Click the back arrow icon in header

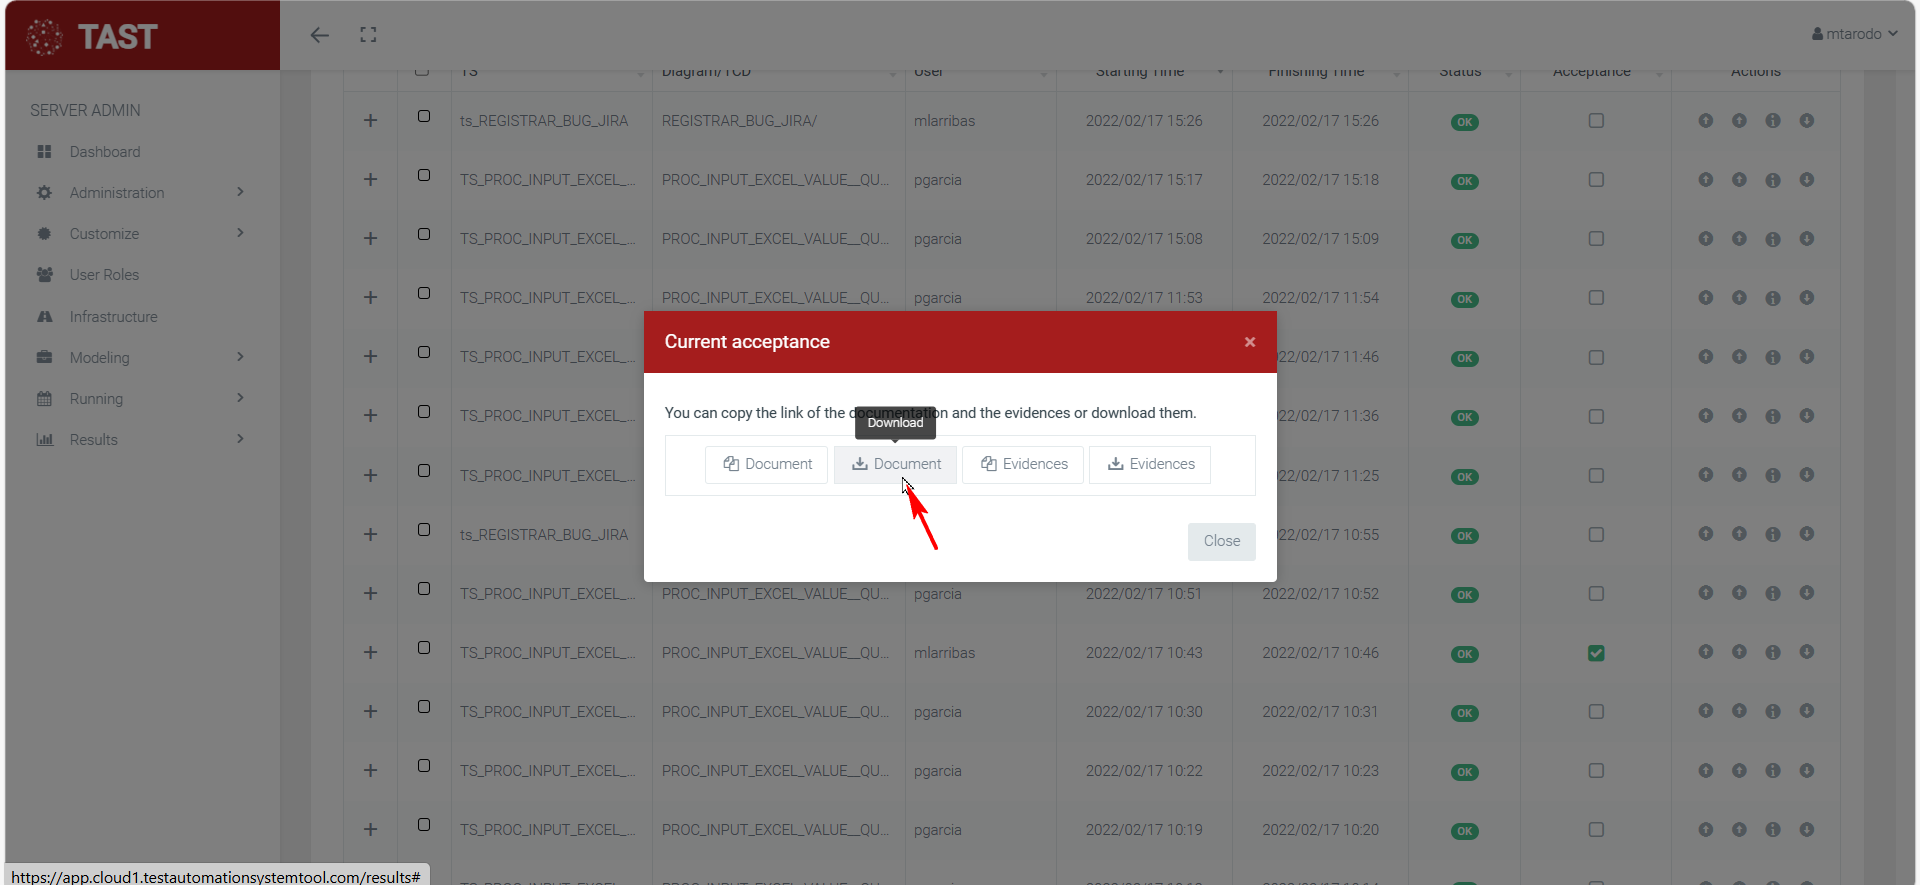pos(319,35)
